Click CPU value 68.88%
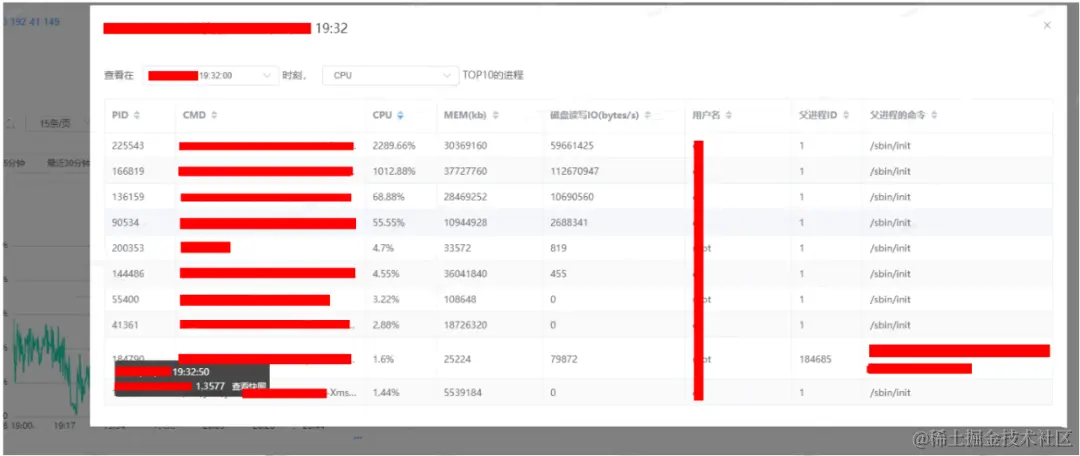Screen dimensions: 1080x456 click(x=388, y=197)
